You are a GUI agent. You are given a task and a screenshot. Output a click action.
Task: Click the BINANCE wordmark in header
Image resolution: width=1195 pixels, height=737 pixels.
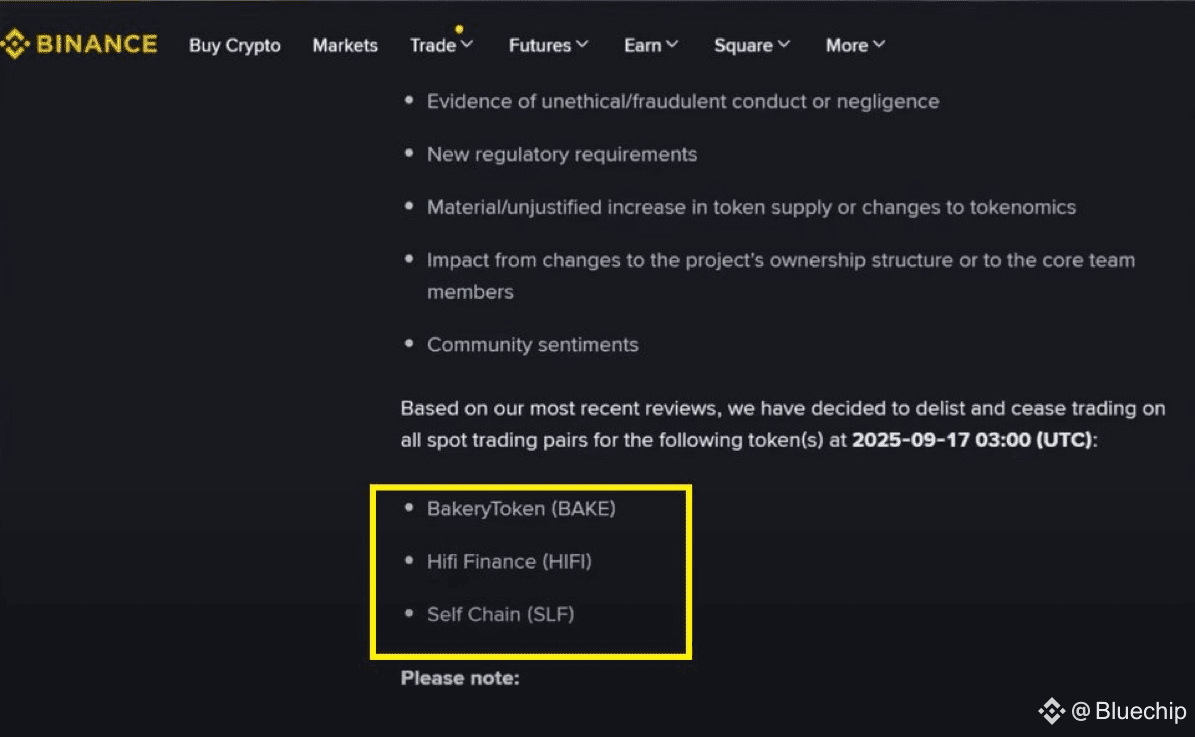point(97,44)
